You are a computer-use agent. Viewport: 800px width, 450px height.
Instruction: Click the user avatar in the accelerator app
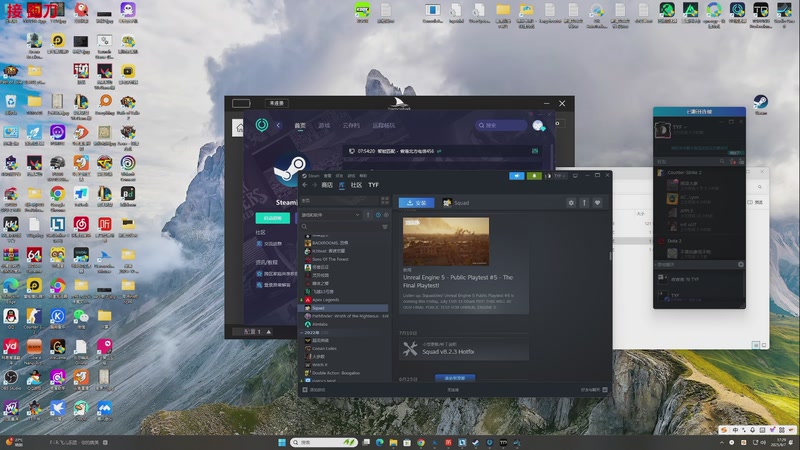click(x=538, y=126)
